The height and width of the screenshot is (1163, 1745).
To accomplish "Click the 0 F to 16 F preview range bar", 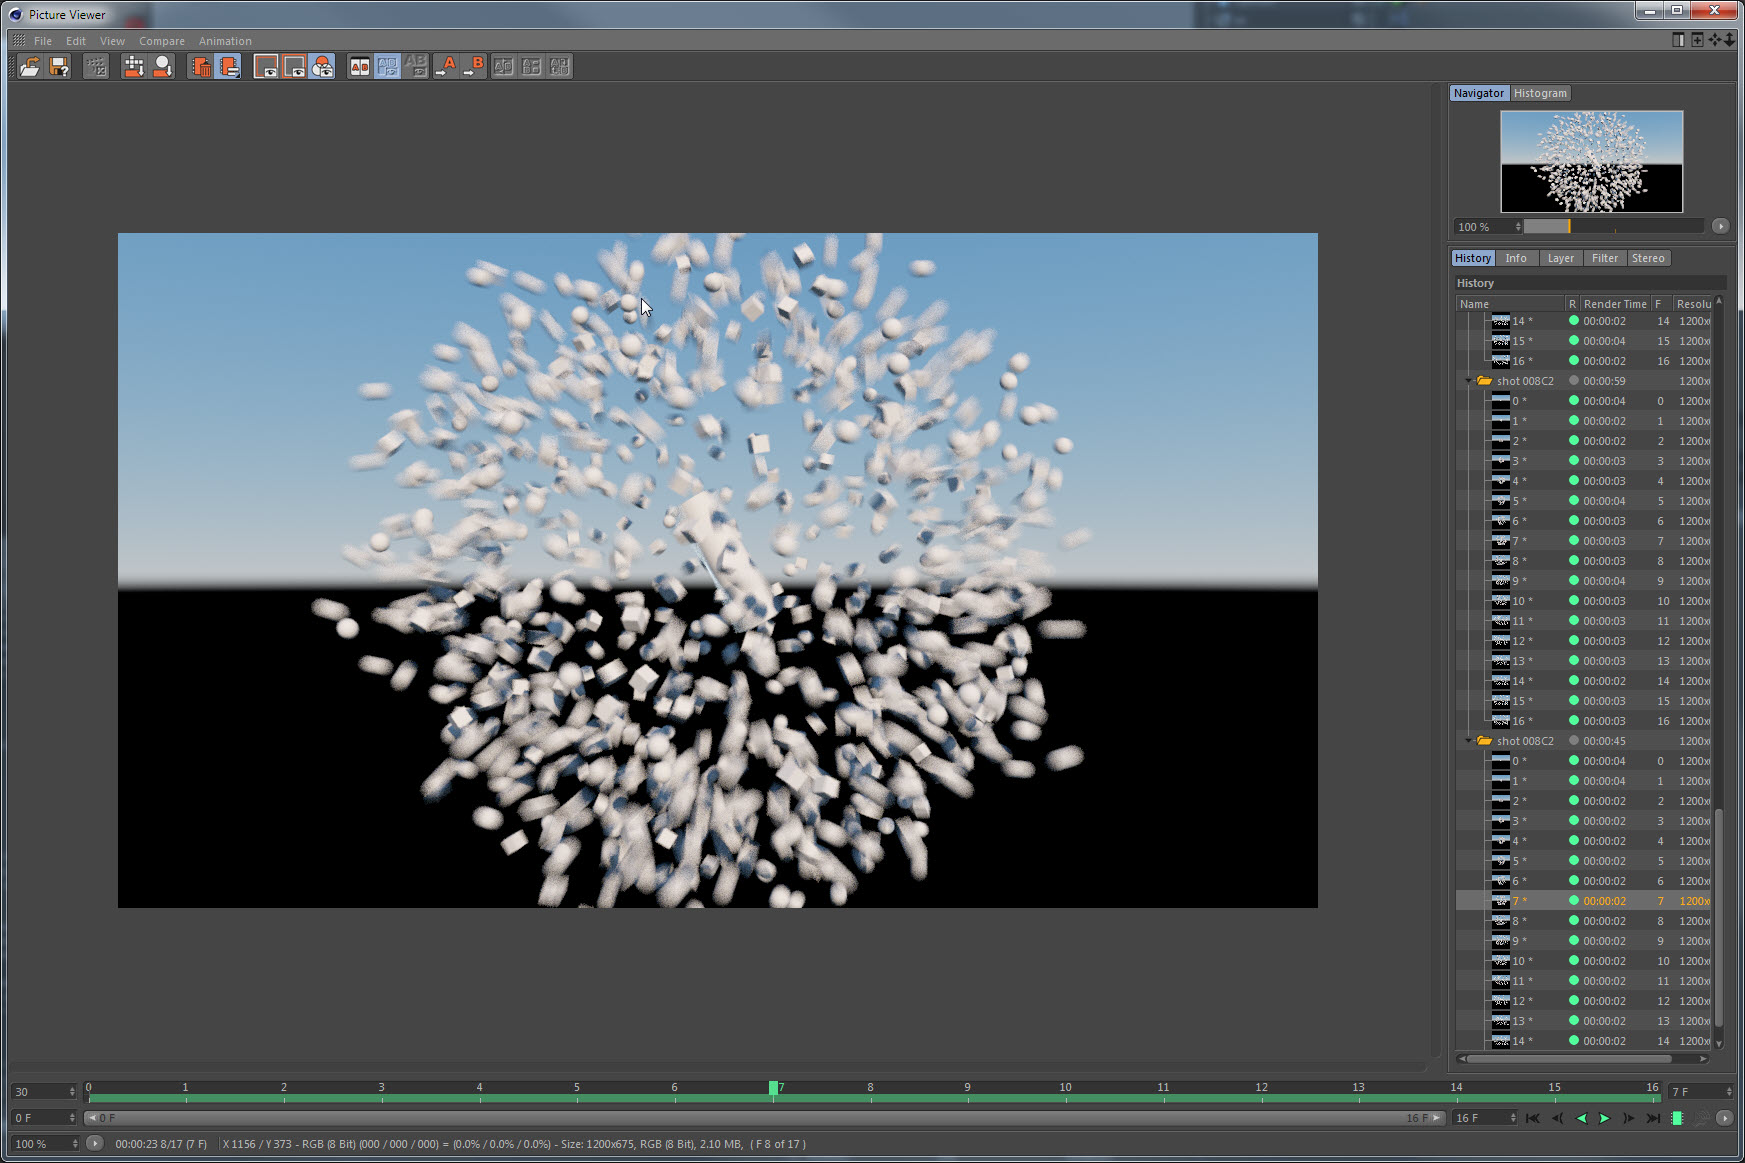I will pos(765,1118).
